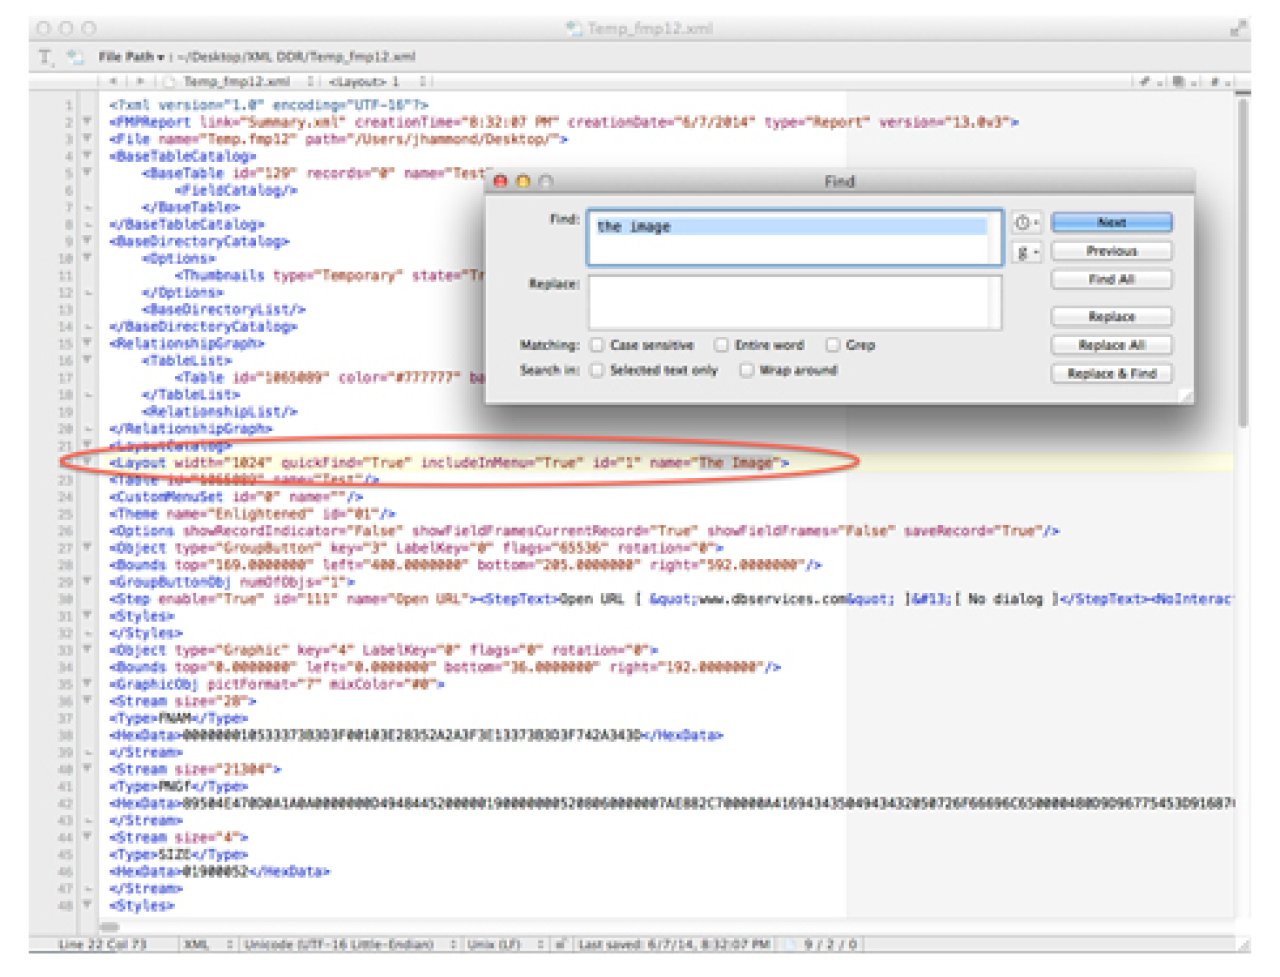Image resolution: width=1280 pixels, height=977 pixels.
Task: Click the document icon beside File Path
Action: tap(75, 58)
